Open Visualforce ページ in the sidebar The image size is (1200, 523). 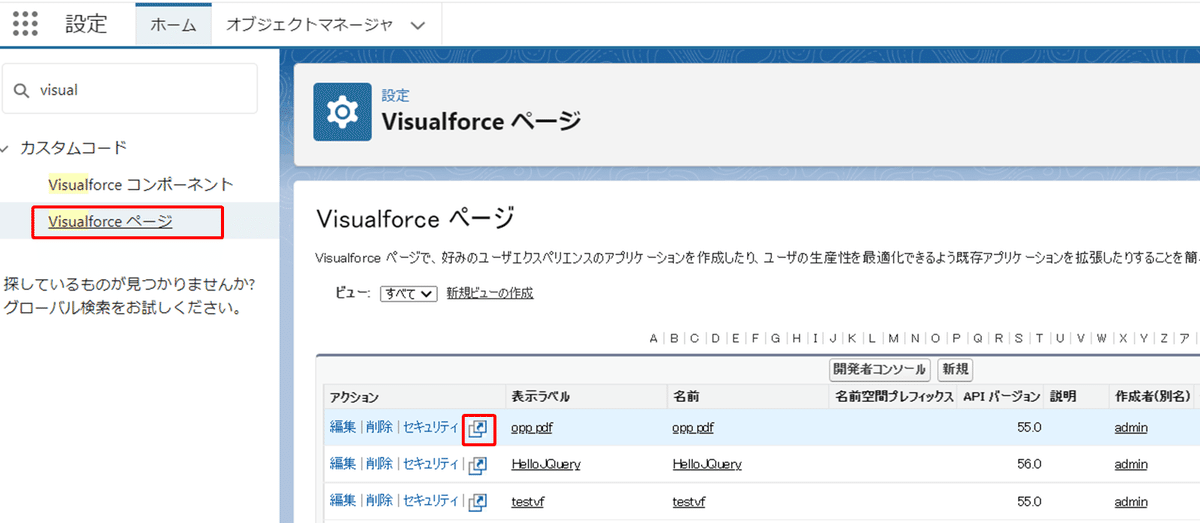110,221
